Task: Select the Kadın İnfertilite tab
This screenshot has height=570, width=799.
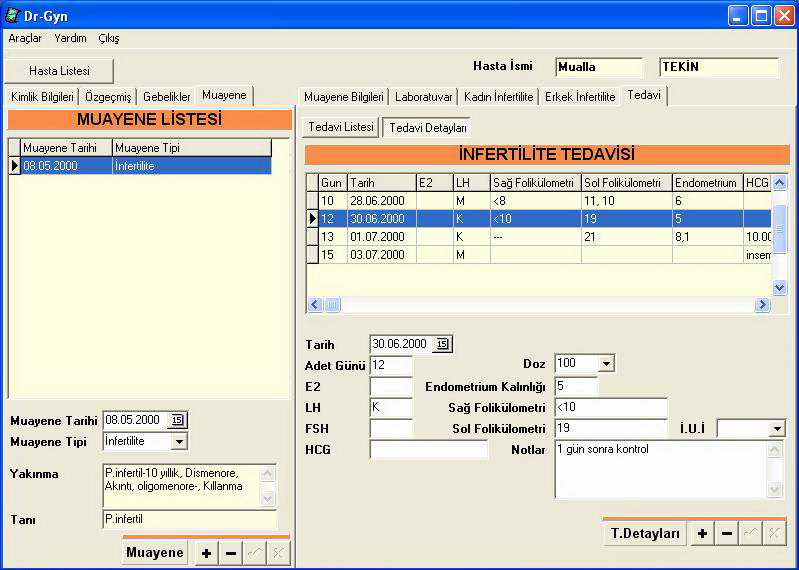Action: 498,97
